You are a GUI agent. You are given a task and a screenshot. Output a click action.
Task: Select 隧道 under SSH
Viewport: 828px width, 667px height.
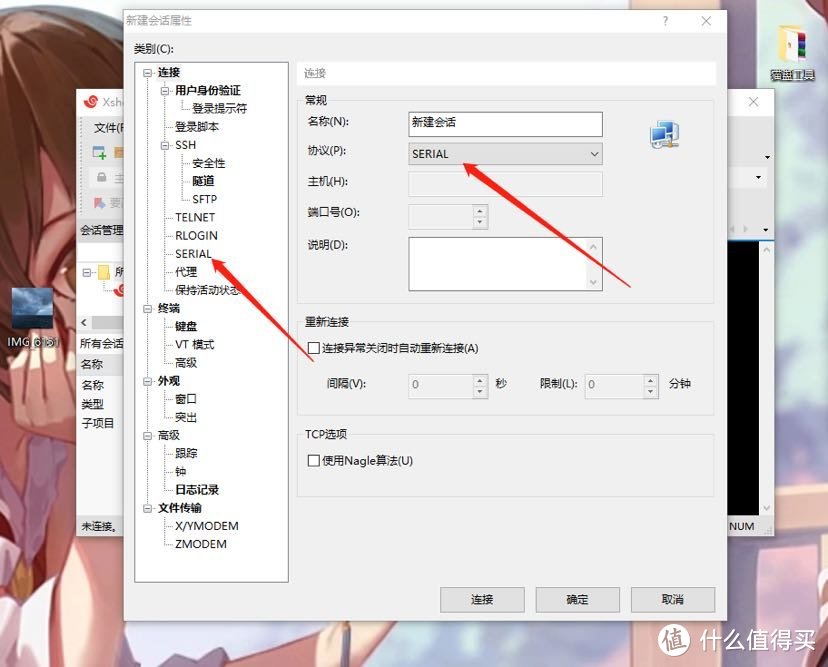point(203,181)
